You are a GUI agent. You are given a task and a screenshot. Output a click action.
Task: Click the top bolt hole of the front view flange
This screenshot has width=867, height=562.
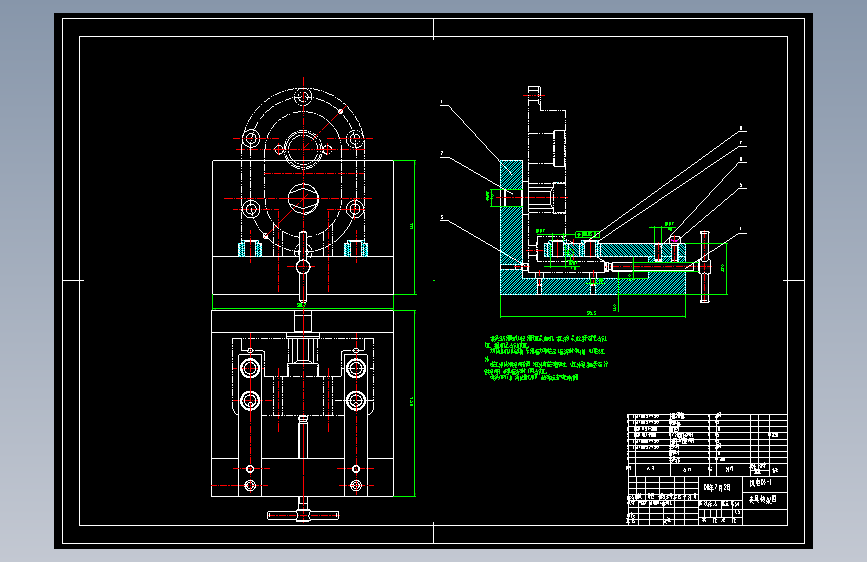click(x=303, y=97)
